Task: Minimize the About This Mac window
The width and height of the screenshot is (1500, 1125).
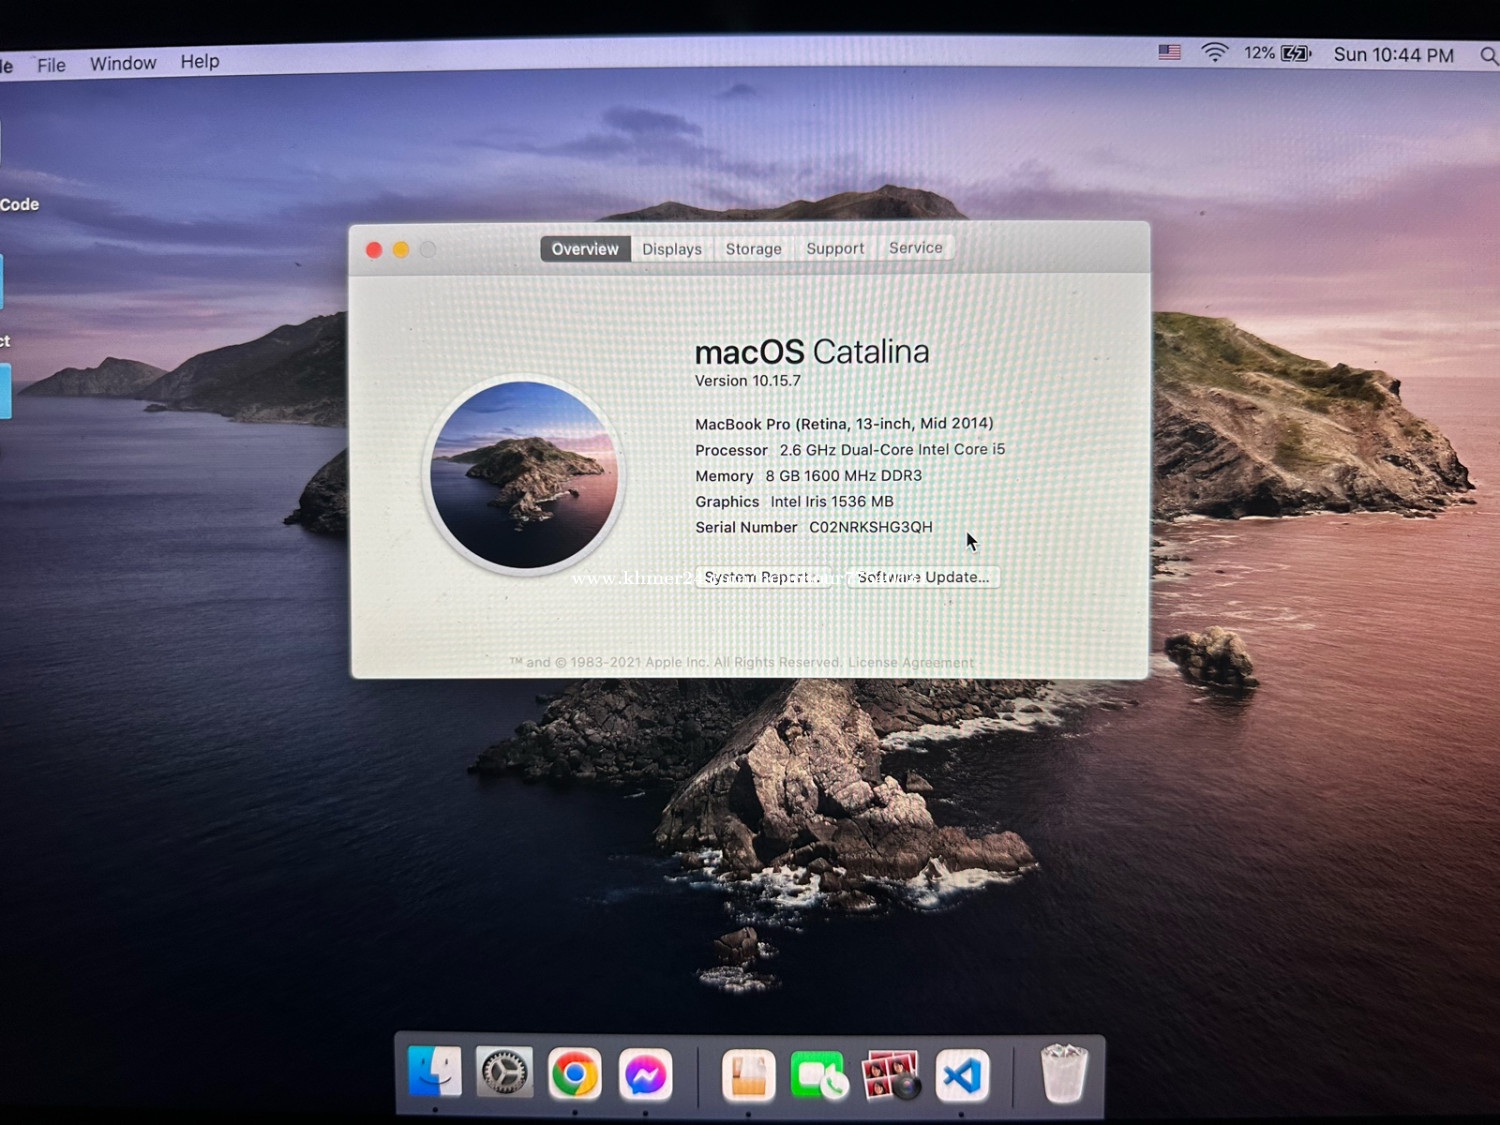Action: click(x=401, y=250)
